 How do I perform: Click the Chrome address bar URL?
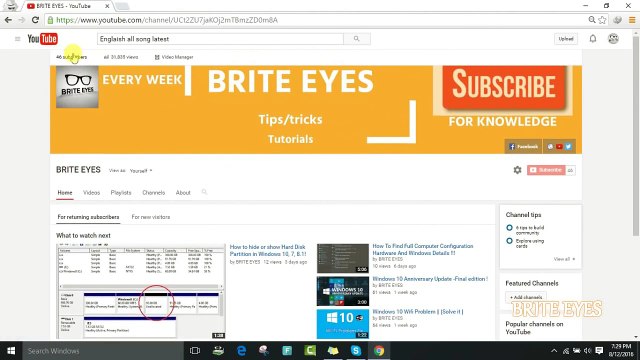pyautogui.click(x=167, y=20)
